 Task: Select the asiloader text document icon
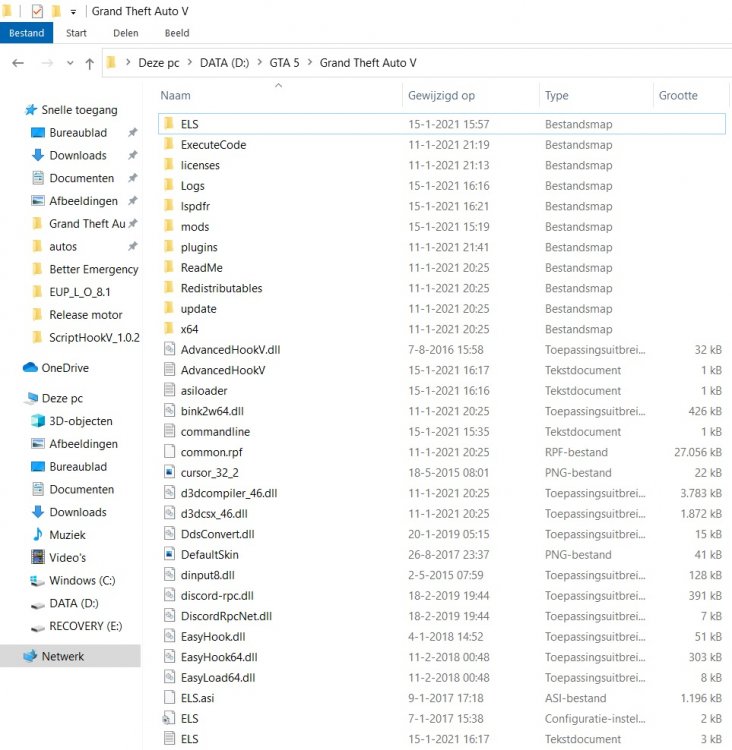pos(169,390)
